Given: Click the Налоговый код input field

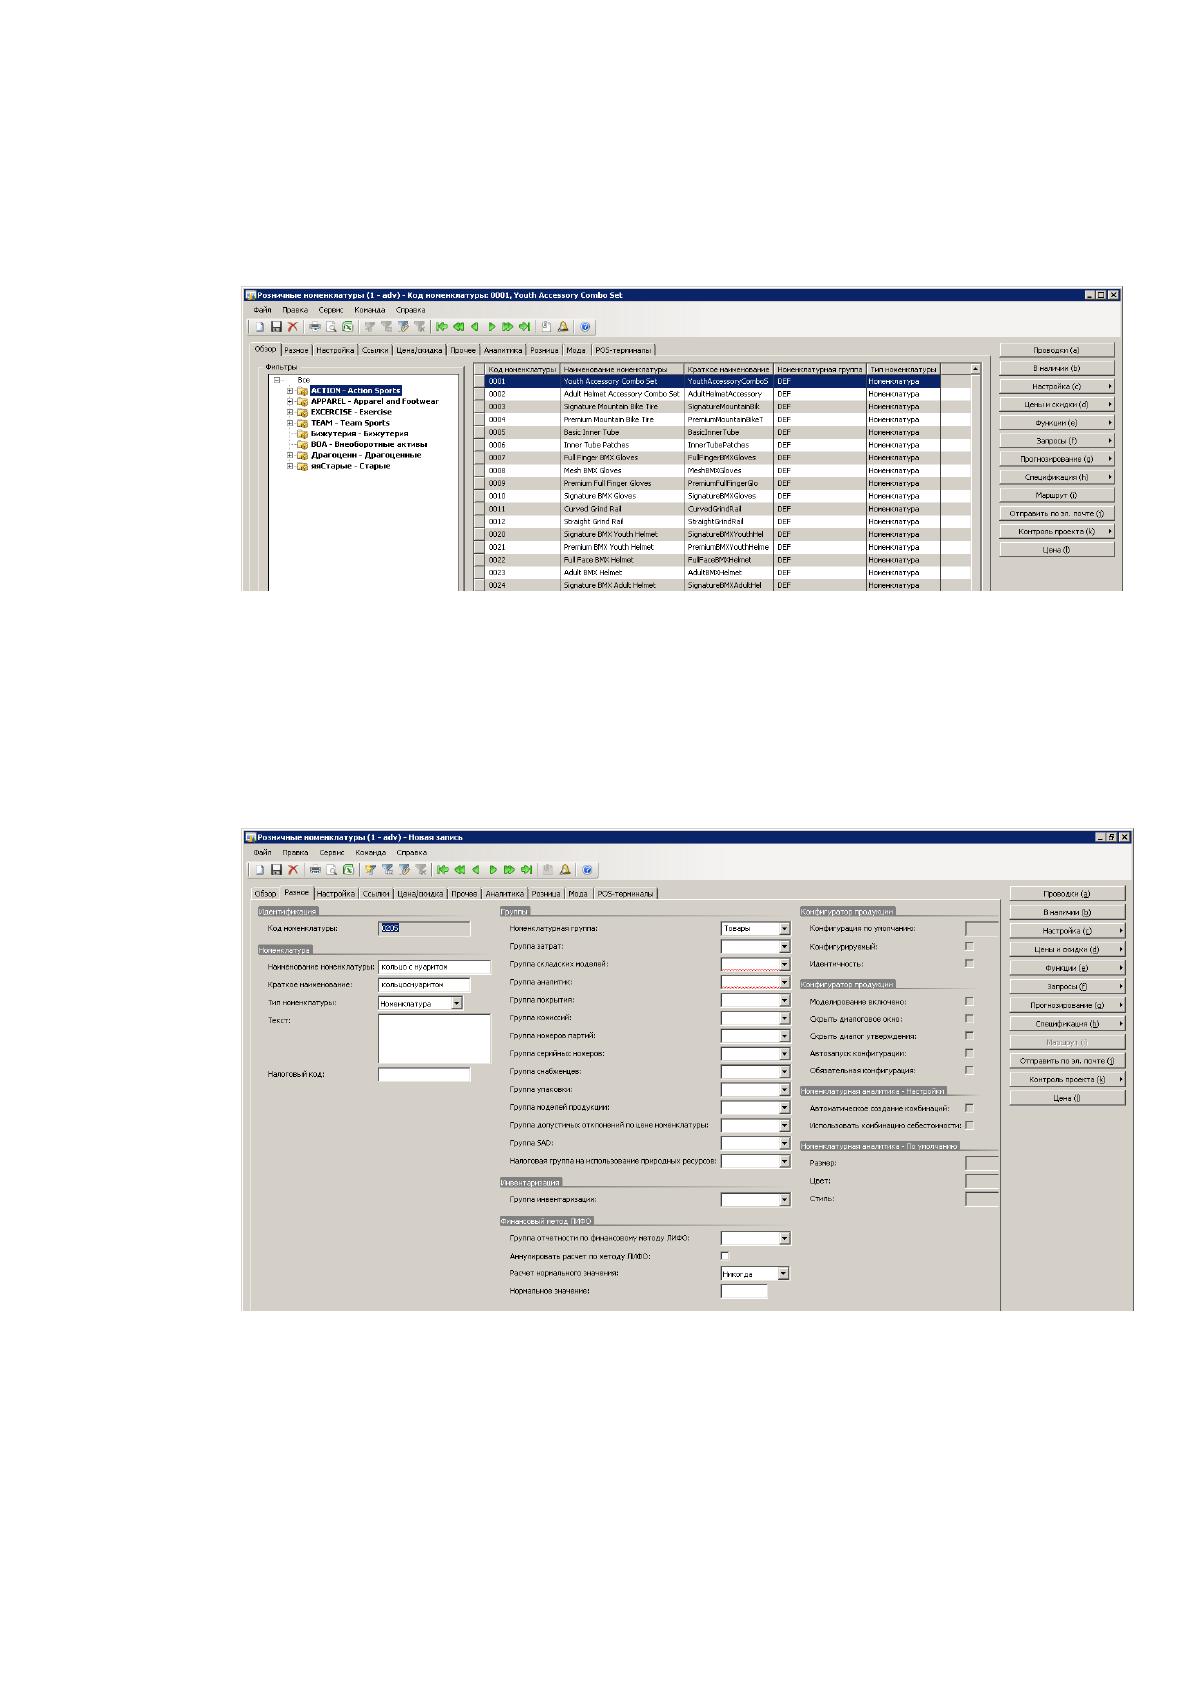Looking at the screenshot, I should click(424, 1075).
